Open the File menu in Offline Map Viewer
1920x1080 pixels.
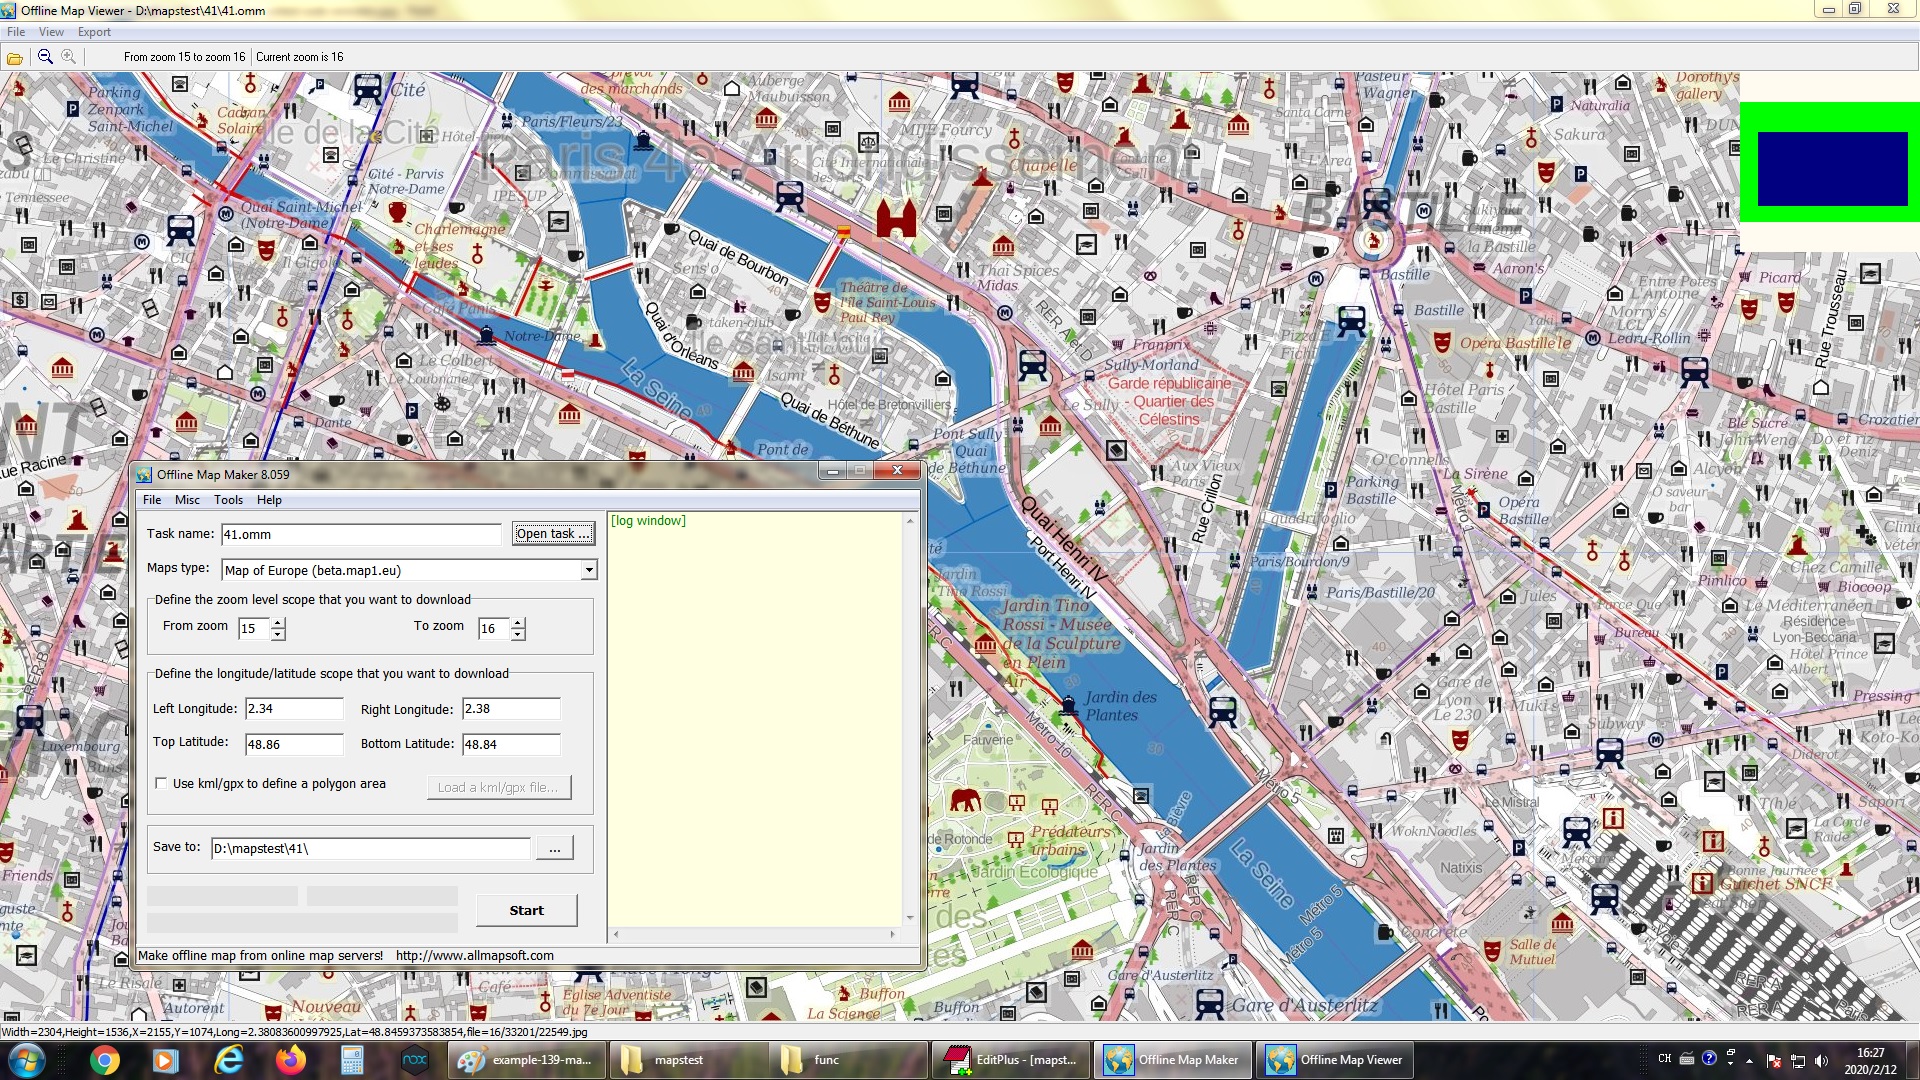click(16, 32)
